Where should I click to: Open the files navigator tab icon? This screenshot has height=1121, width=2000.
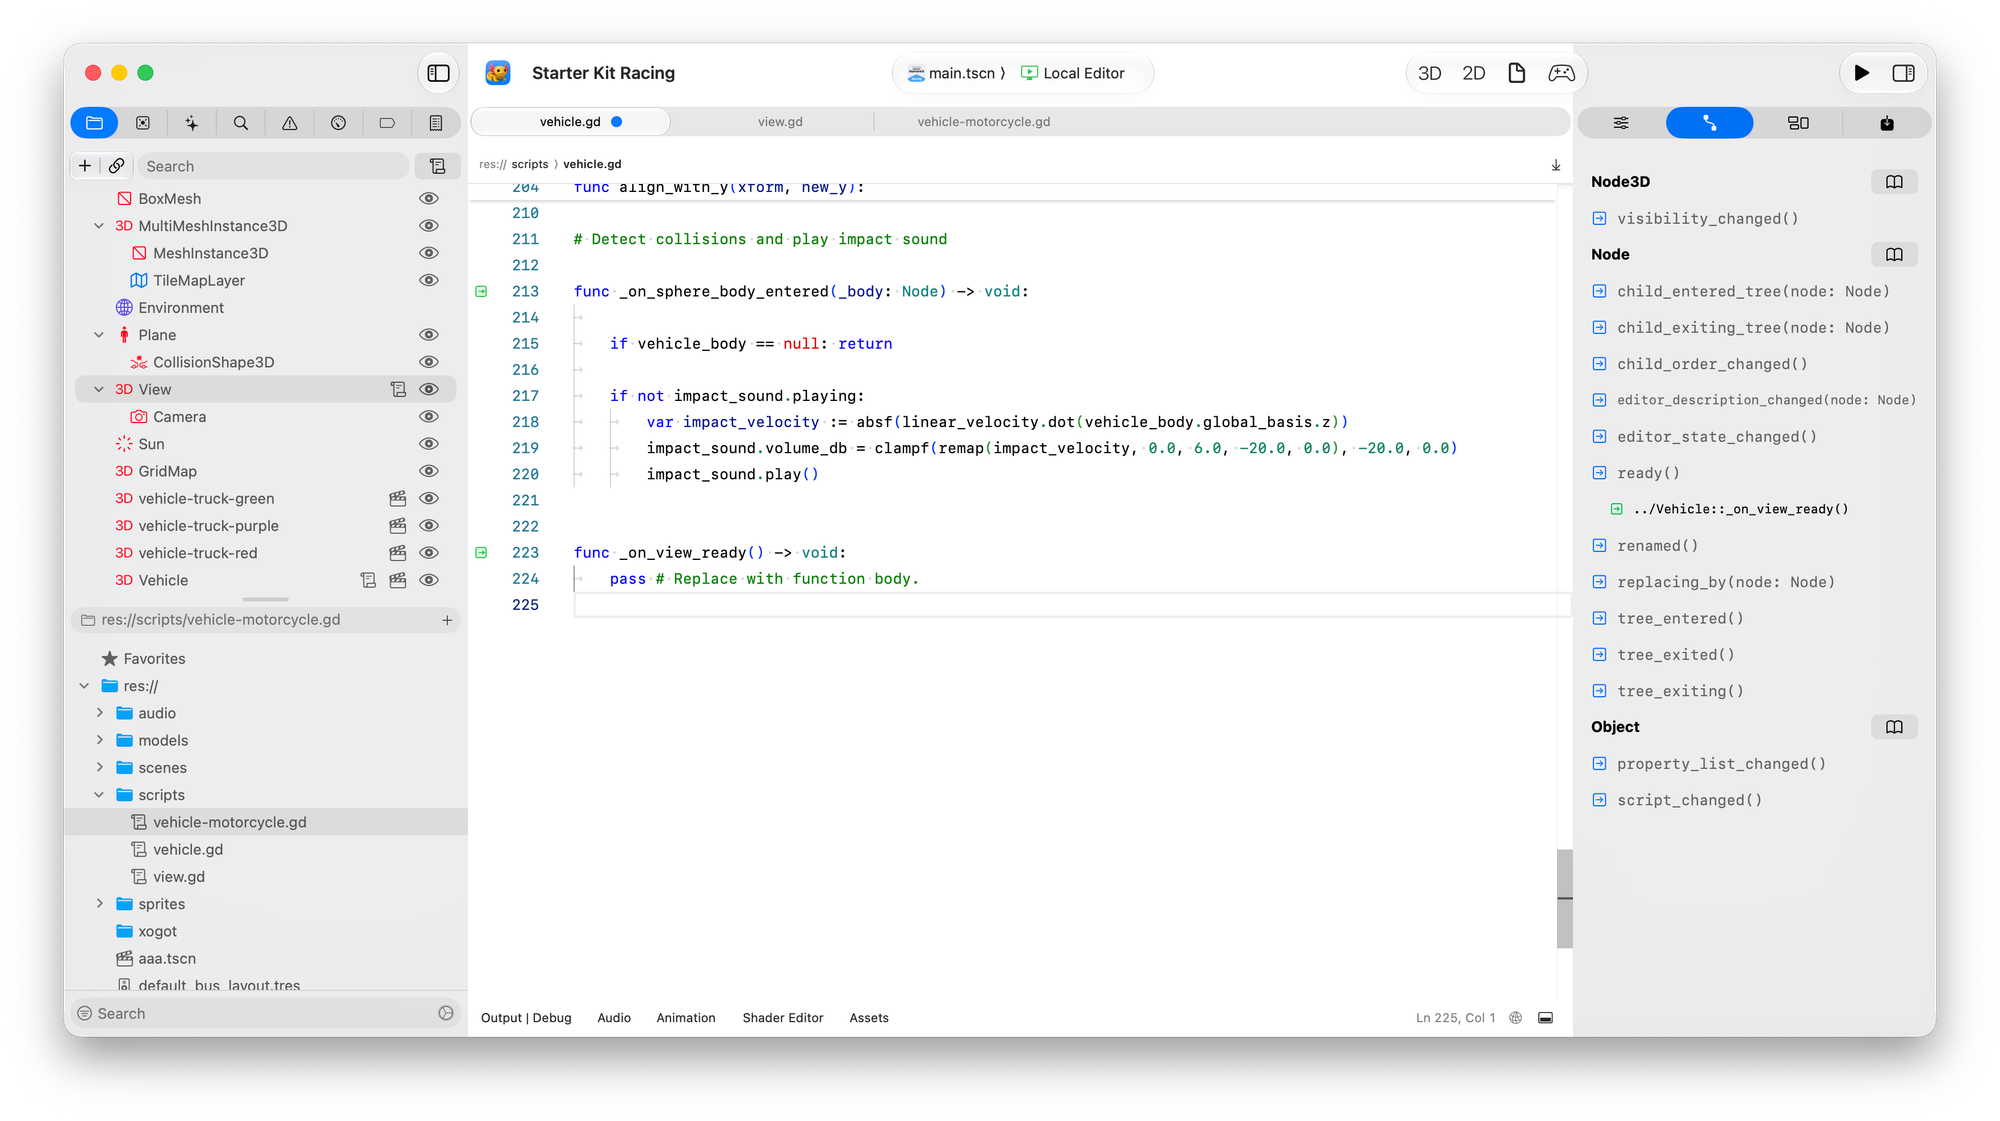(x=95, y=123)
